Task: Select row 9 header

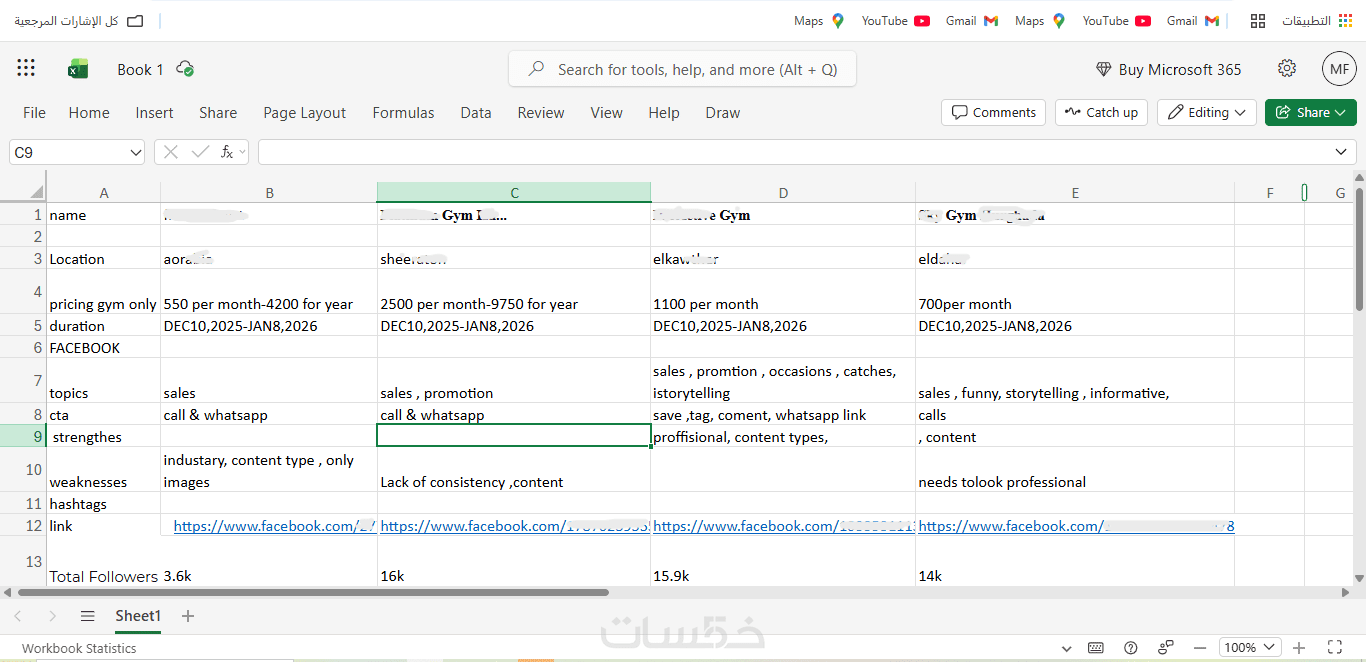Action: pos(23,436)
